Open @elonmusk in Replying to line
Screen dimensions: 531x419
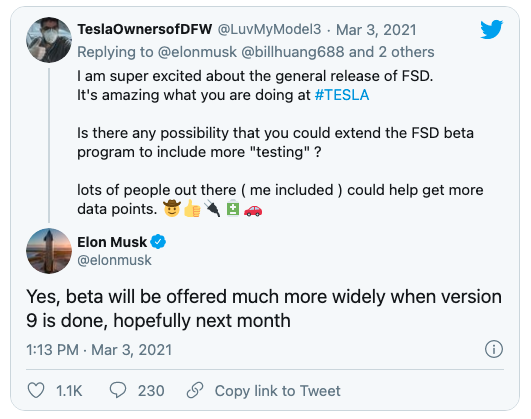(197, 52)
